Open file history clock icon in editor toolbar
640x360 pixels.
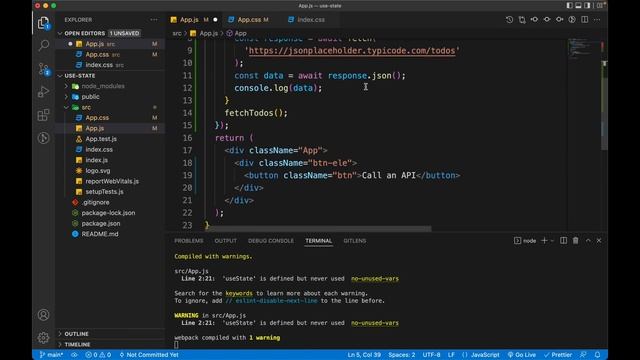coord(509,20)
